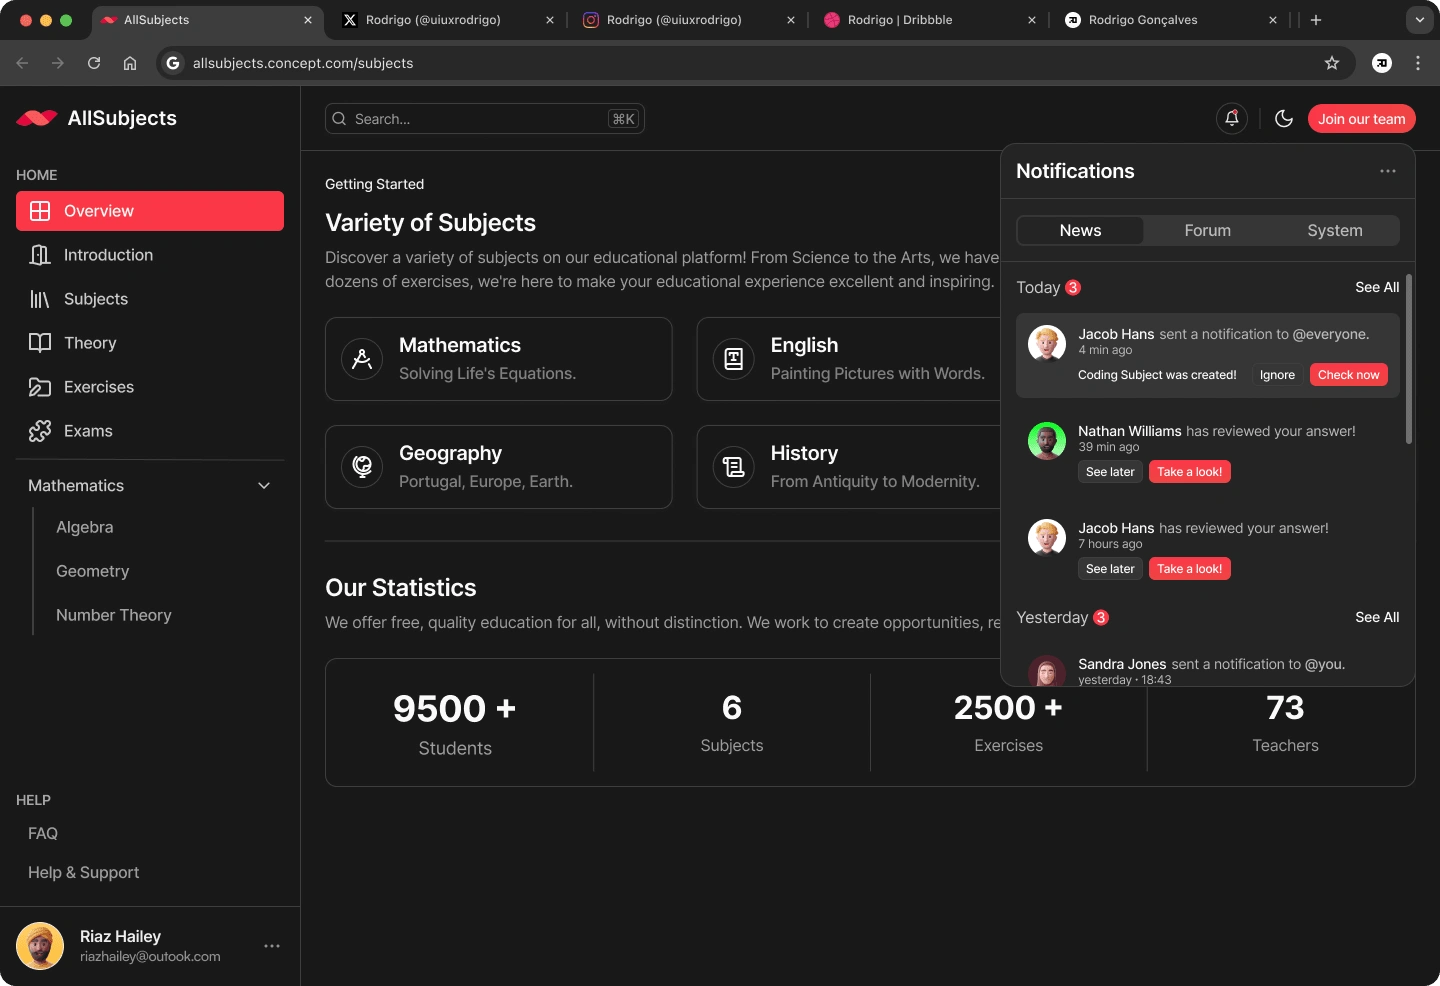Click Take a look on Nathan Williams notification
This screenshot has height=986, width=1440.
coord(1189,472)
